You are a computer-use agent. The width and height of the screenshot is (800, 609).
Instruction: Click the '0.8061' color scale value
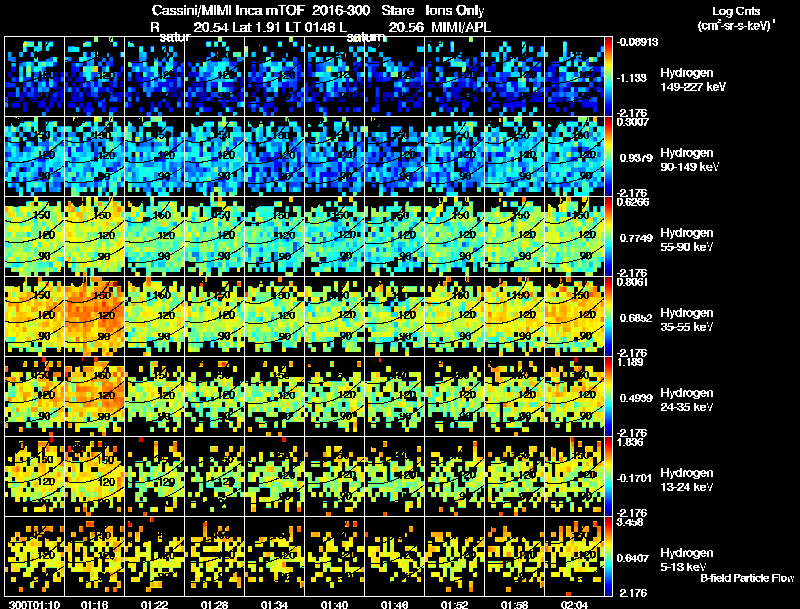[632, 282]
